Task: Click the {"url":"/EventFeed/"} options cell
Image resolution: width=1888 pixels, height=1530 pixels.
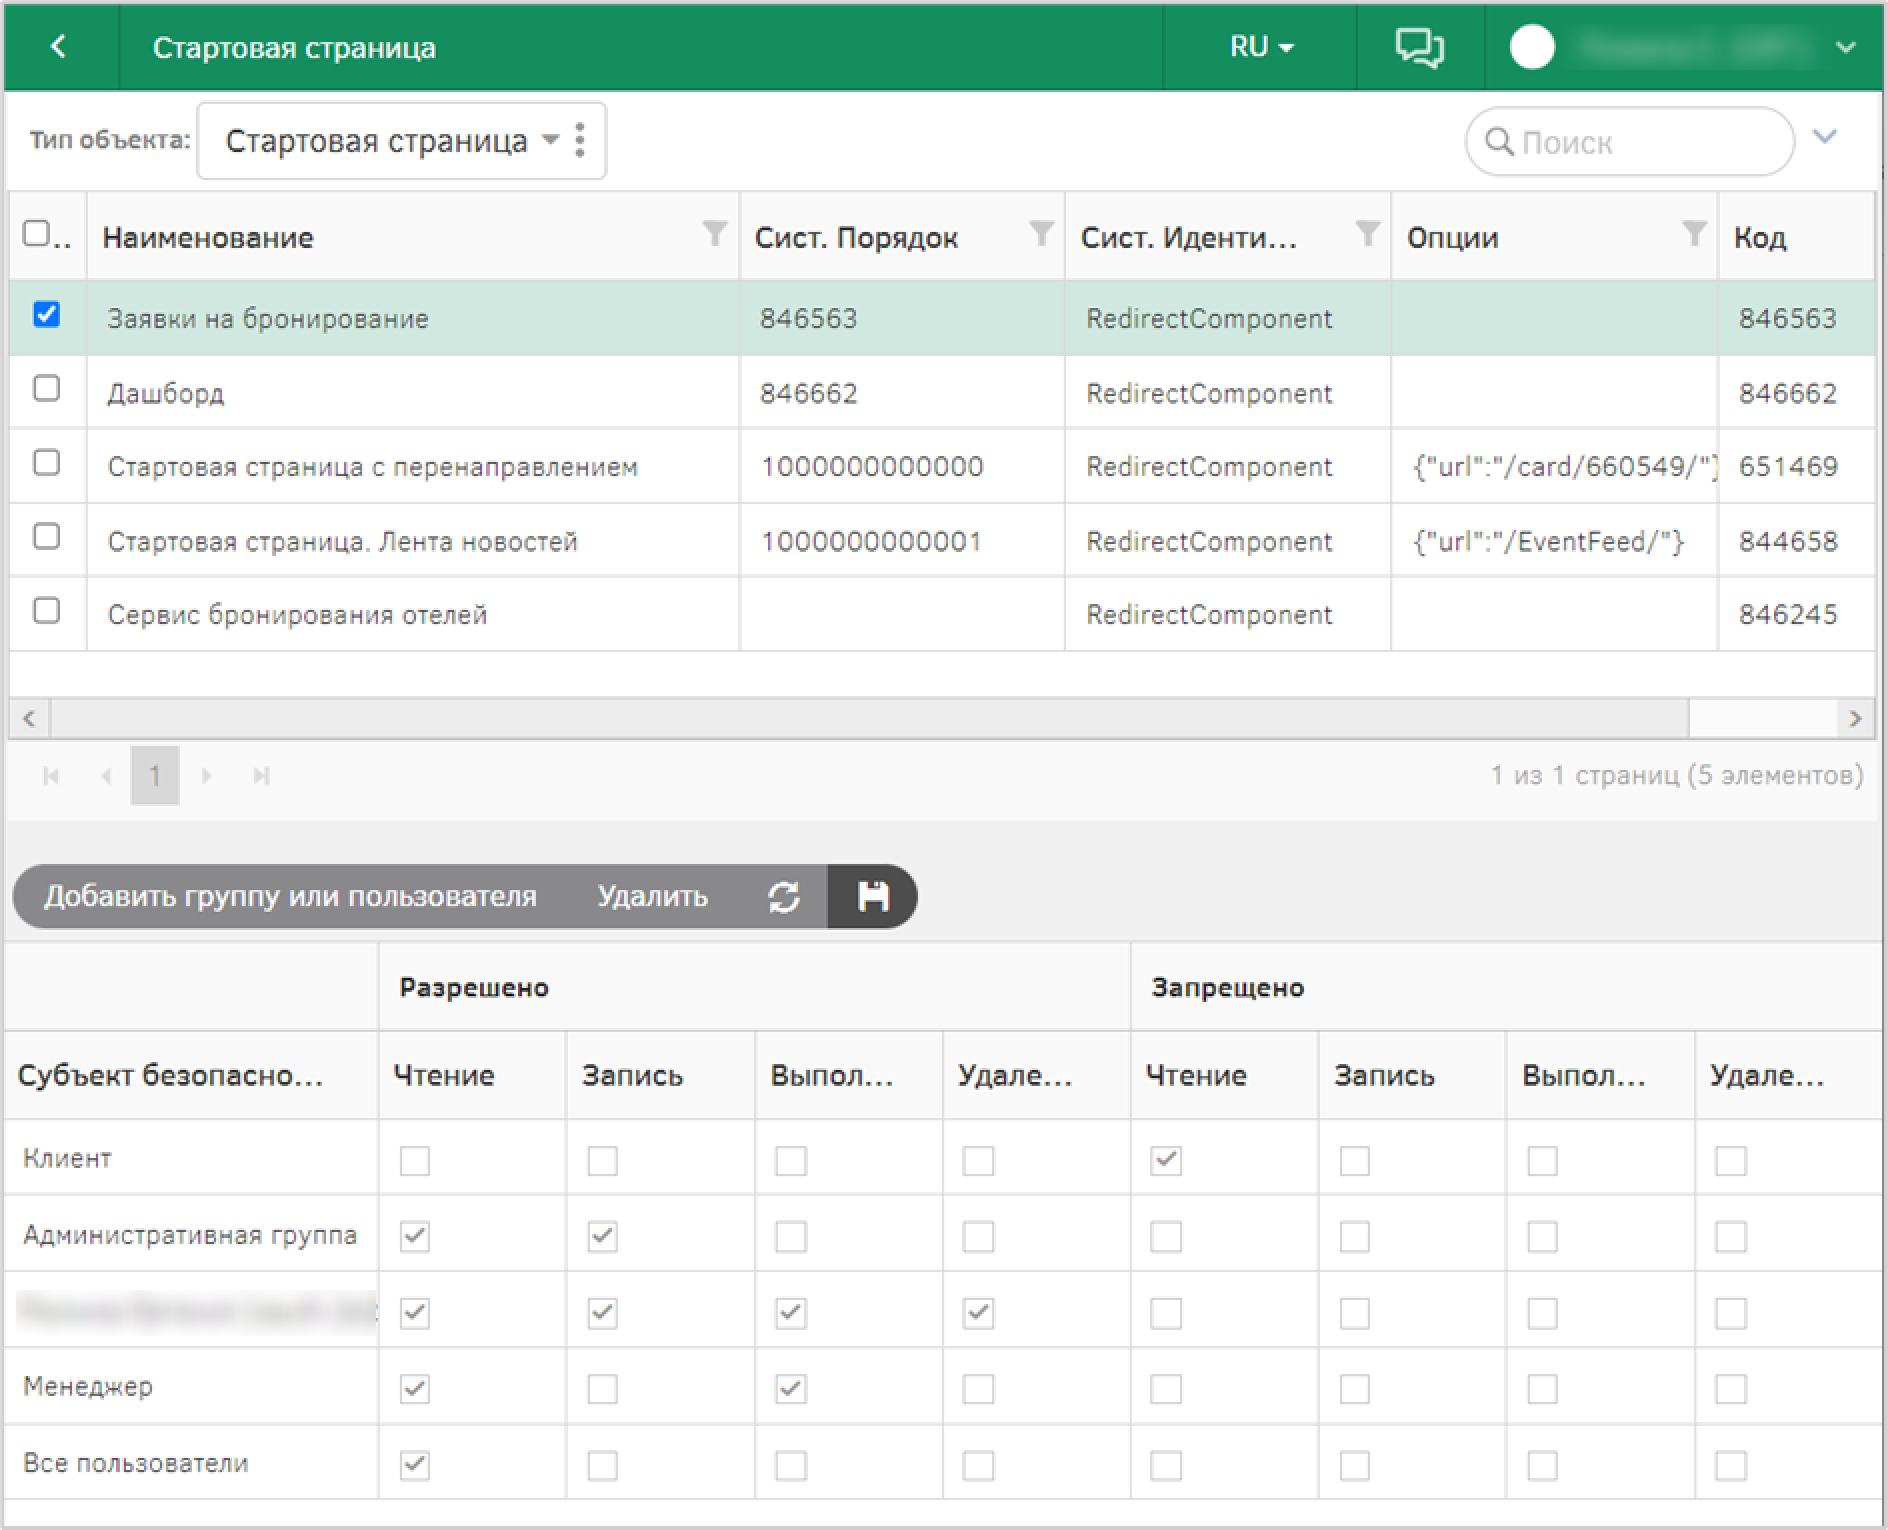Action: 1555,541
